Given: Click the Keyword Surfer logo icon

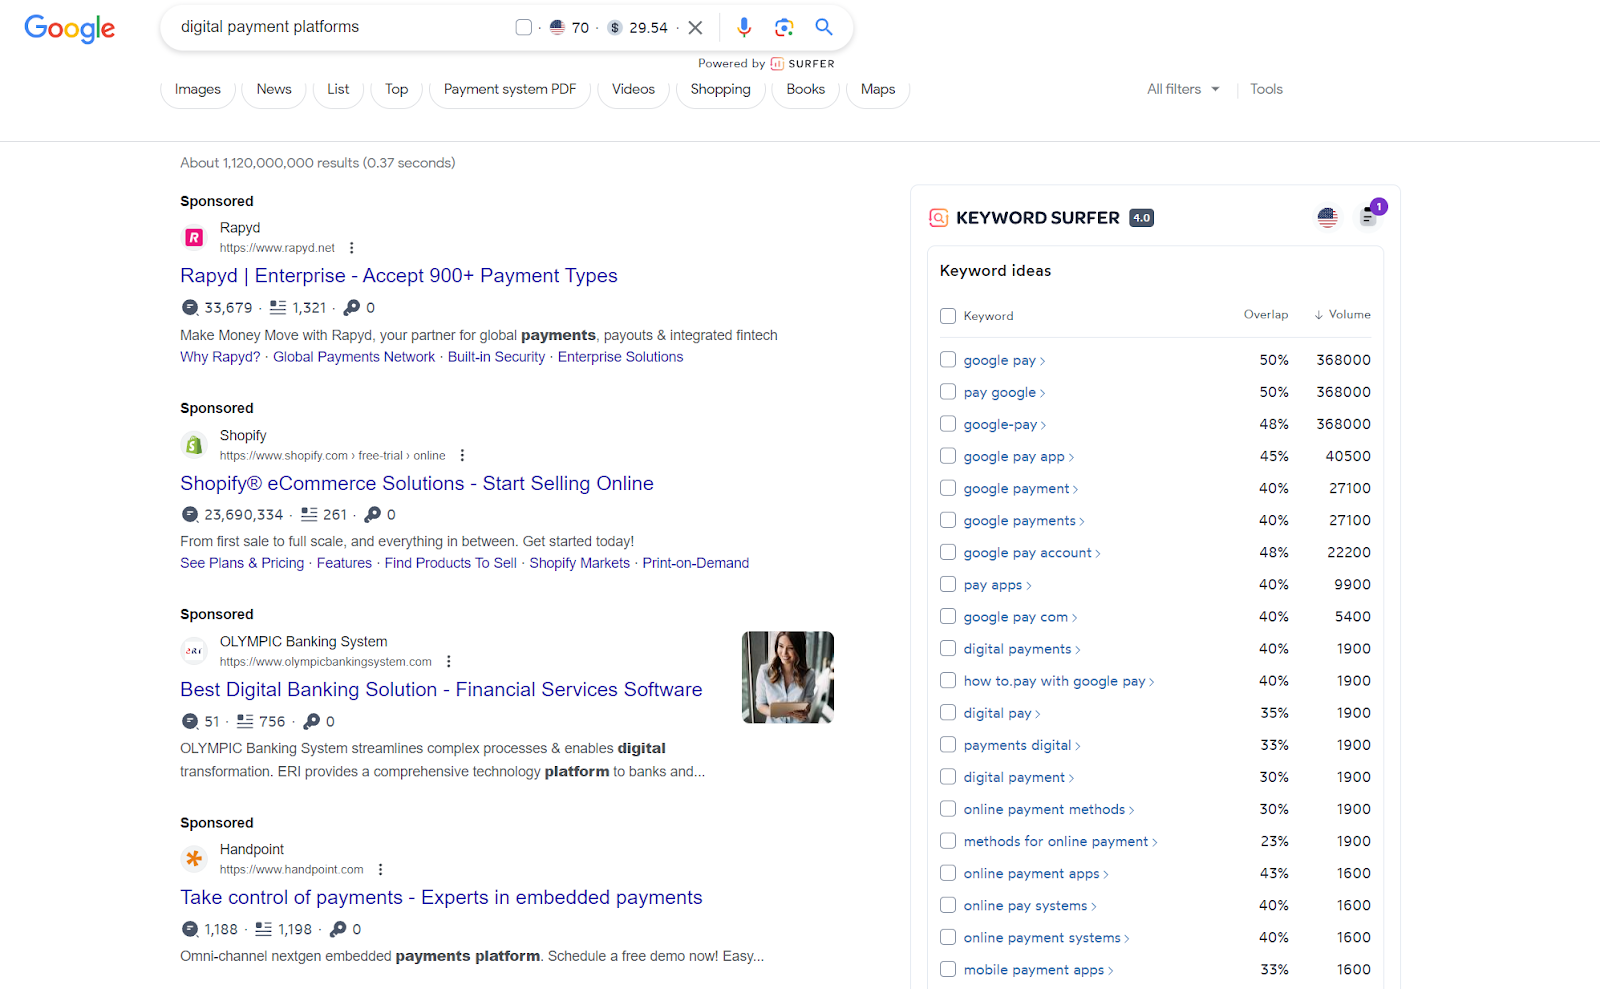Looking at the screenshot, I should (x=938, y=218).
